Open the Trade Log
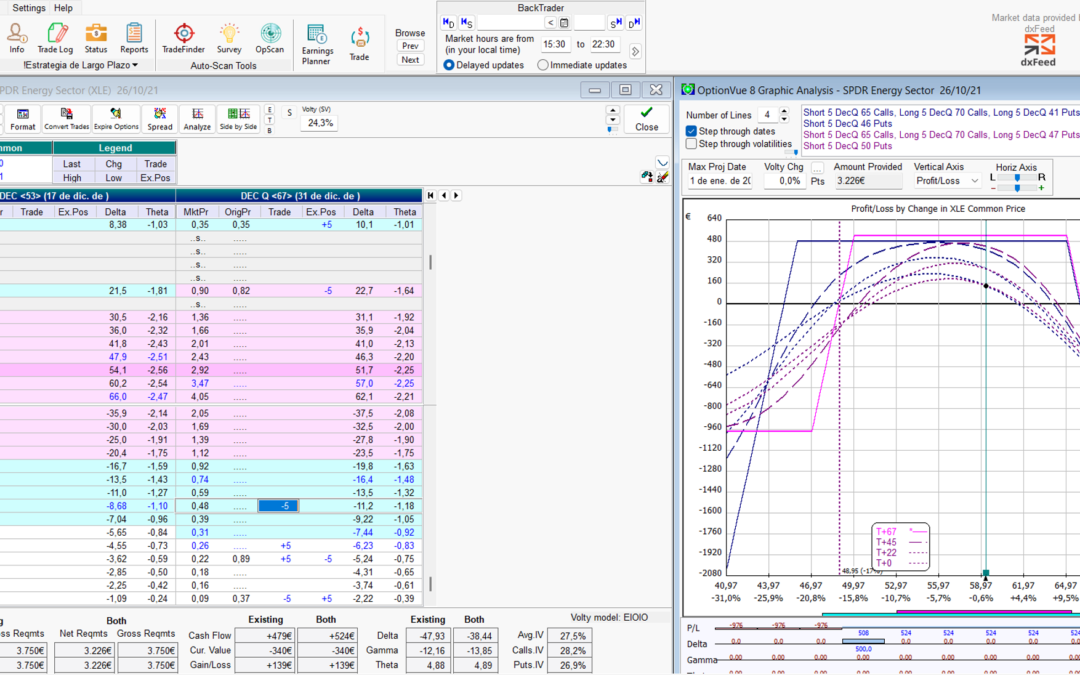Screen dimensions: 1080x675 coord(55,37)
